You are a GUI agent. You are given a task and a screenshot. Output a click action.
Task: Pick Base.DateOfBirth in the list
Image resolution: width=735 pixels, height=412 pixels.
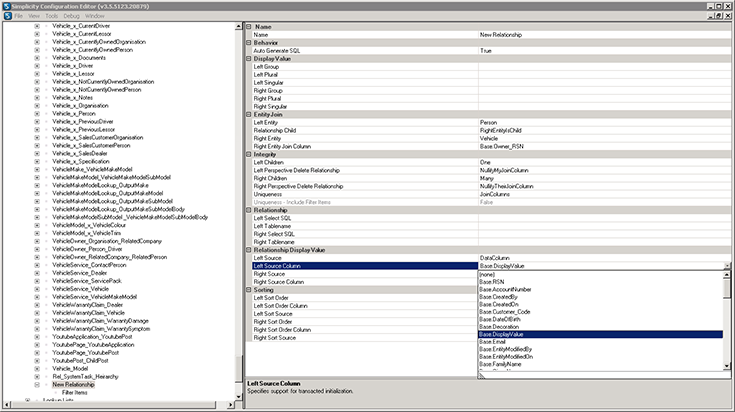point(600,319)
